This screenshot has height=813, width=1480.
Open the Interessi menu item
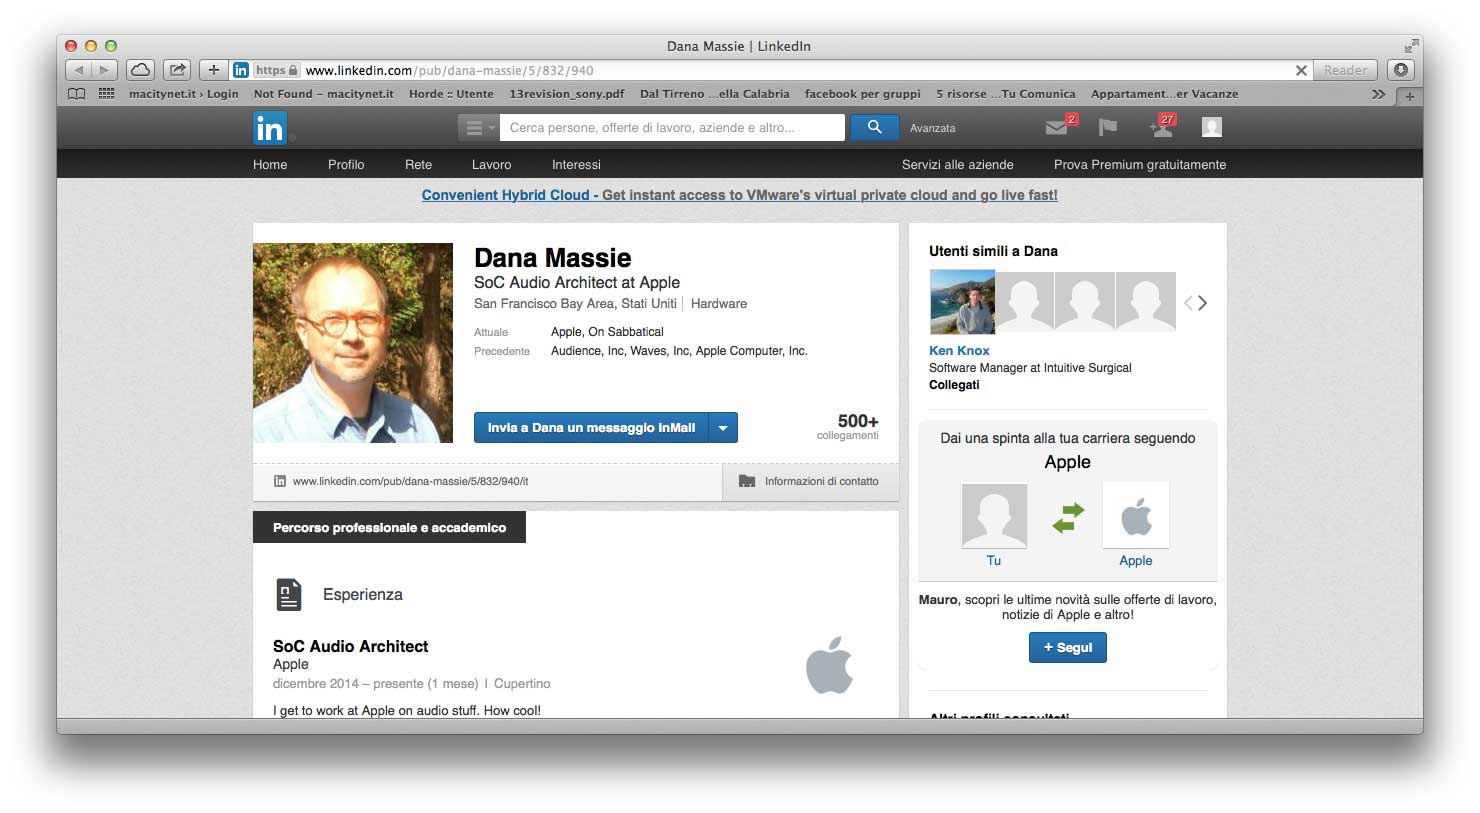576,165
